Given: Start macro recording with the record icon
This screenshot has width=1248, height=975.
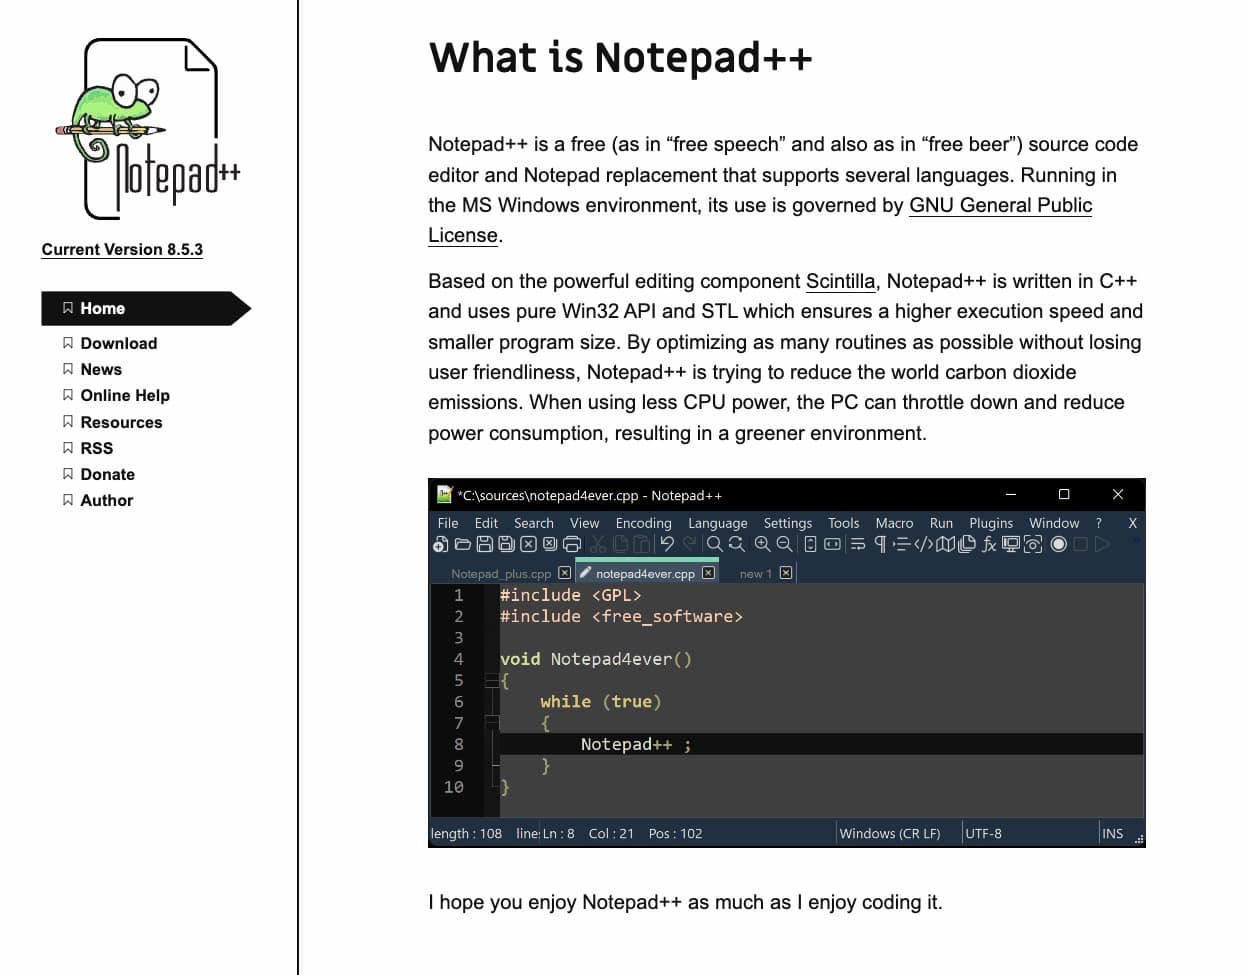Looking at the screenshot, I should tap(1058, 543).
